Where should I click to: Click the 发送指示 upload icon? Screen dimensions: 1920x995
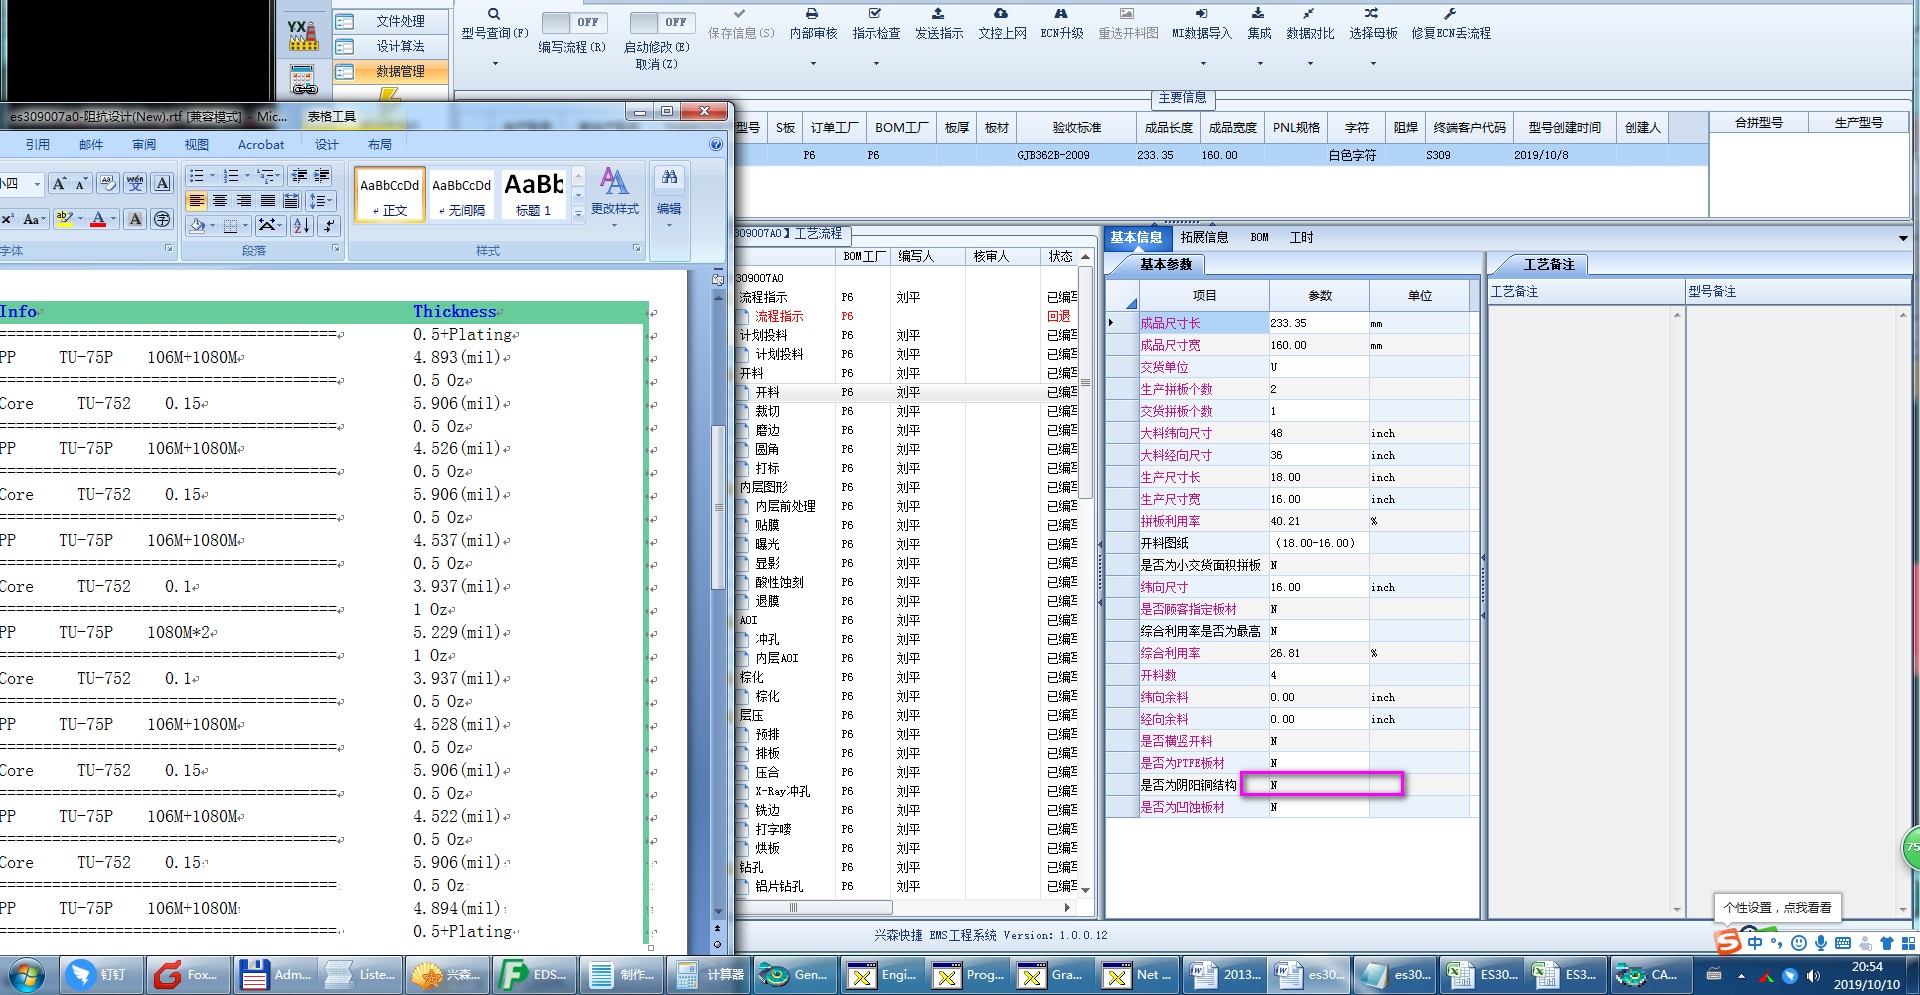point(938,14)
